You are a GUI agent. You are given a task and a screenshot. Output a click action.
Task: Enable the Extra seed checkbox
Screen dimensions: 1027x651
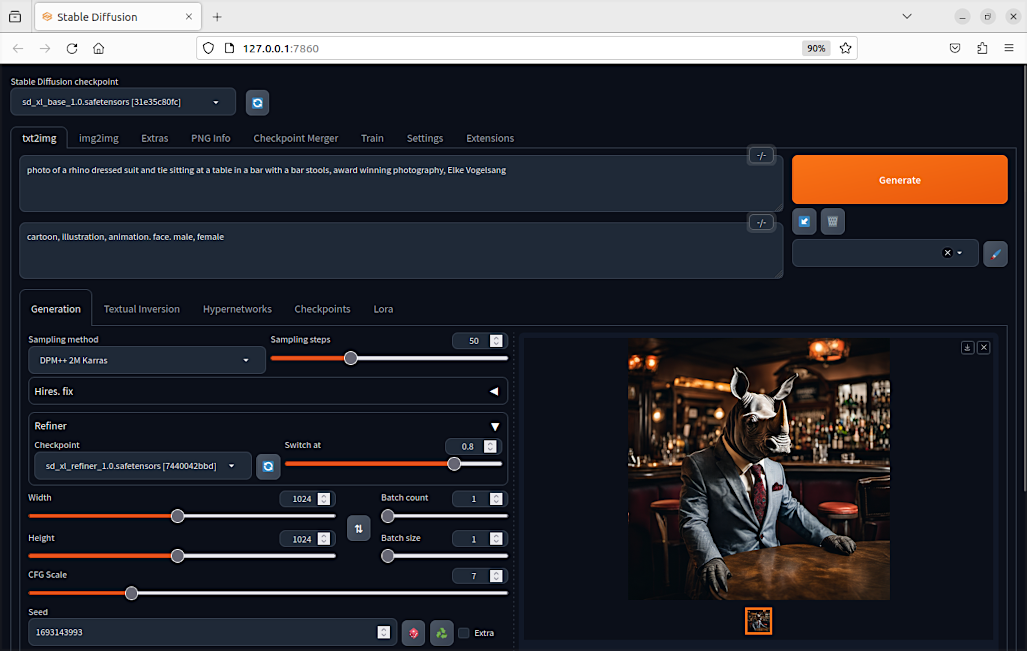point(464,633)
